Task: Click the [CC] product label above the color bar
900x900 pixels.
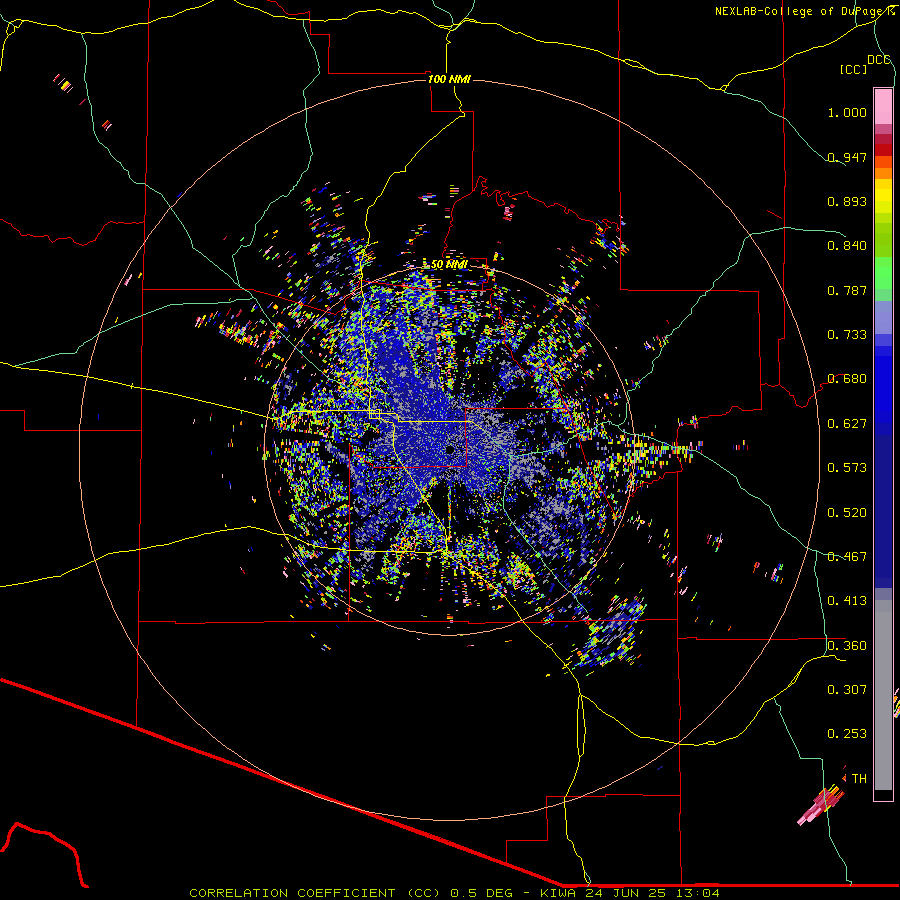Action: [853, 69]
